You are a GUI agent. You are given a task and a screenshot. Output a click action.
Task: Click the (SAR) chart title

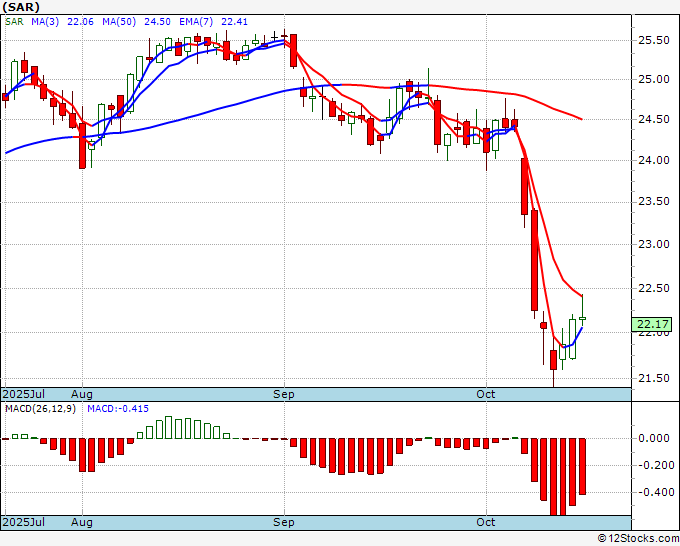coord(21,7)
